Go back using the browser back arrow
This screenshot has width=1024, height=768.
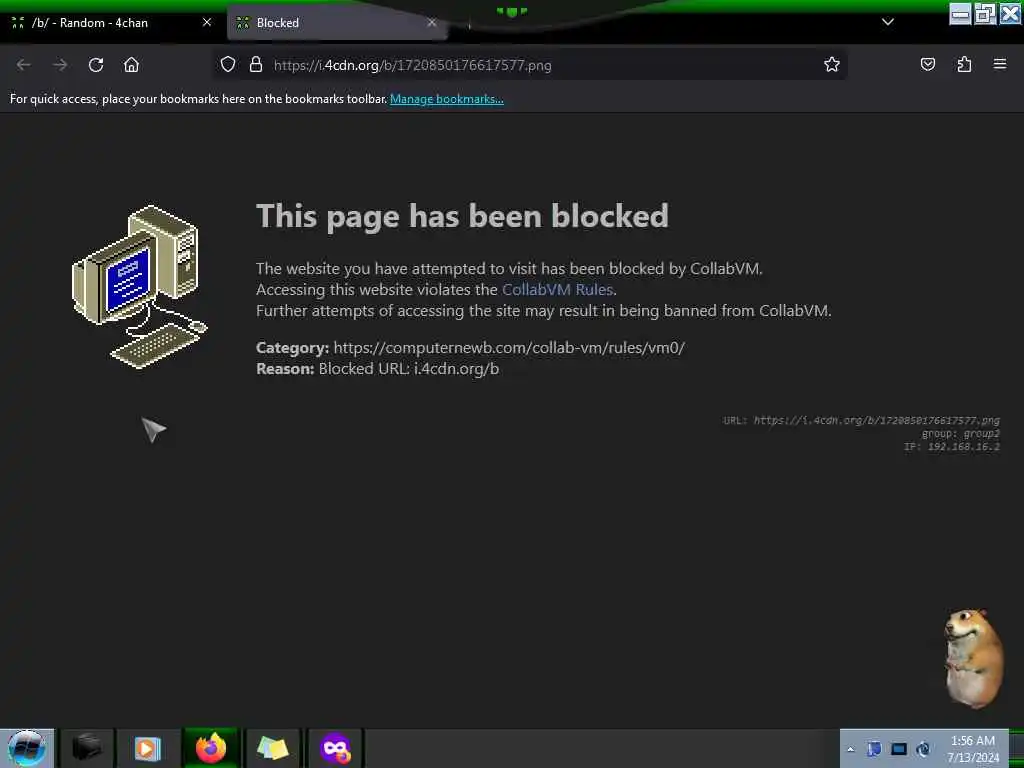(x=24, y=65)
